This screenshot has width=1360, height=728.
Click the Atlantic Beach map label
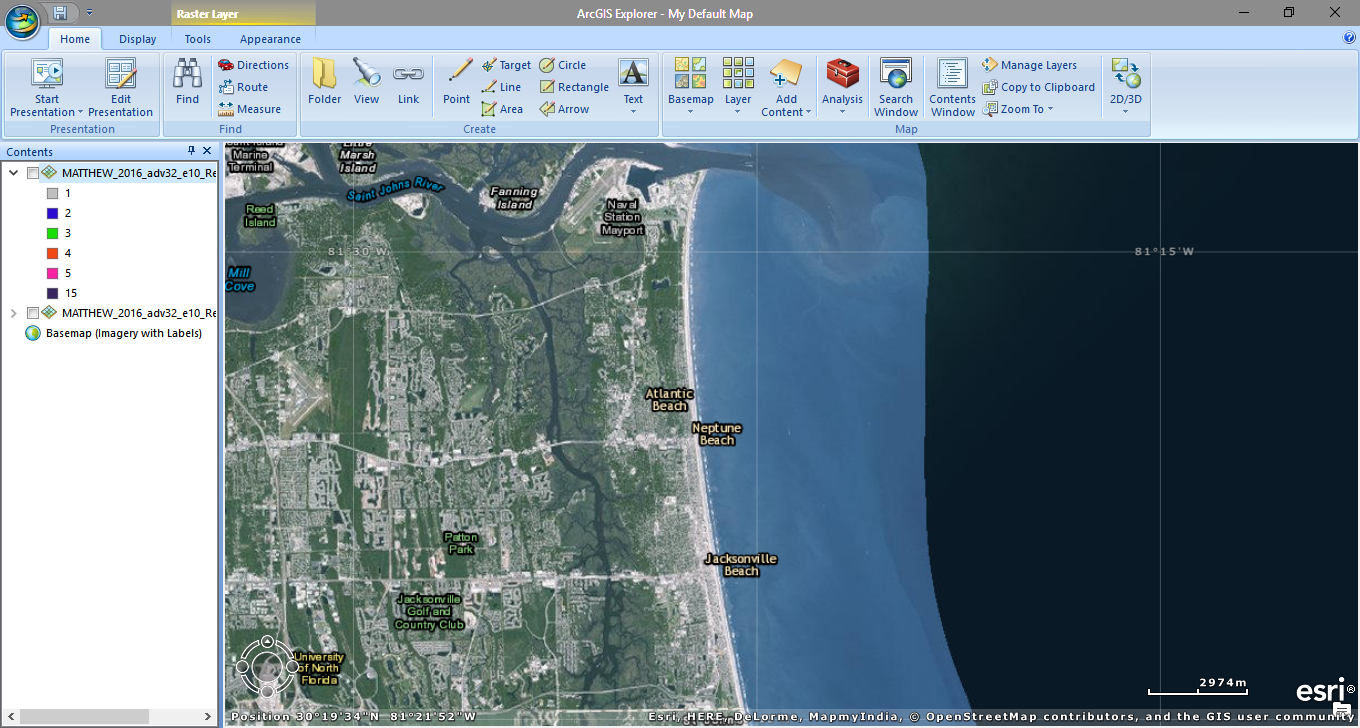point(670,399)
